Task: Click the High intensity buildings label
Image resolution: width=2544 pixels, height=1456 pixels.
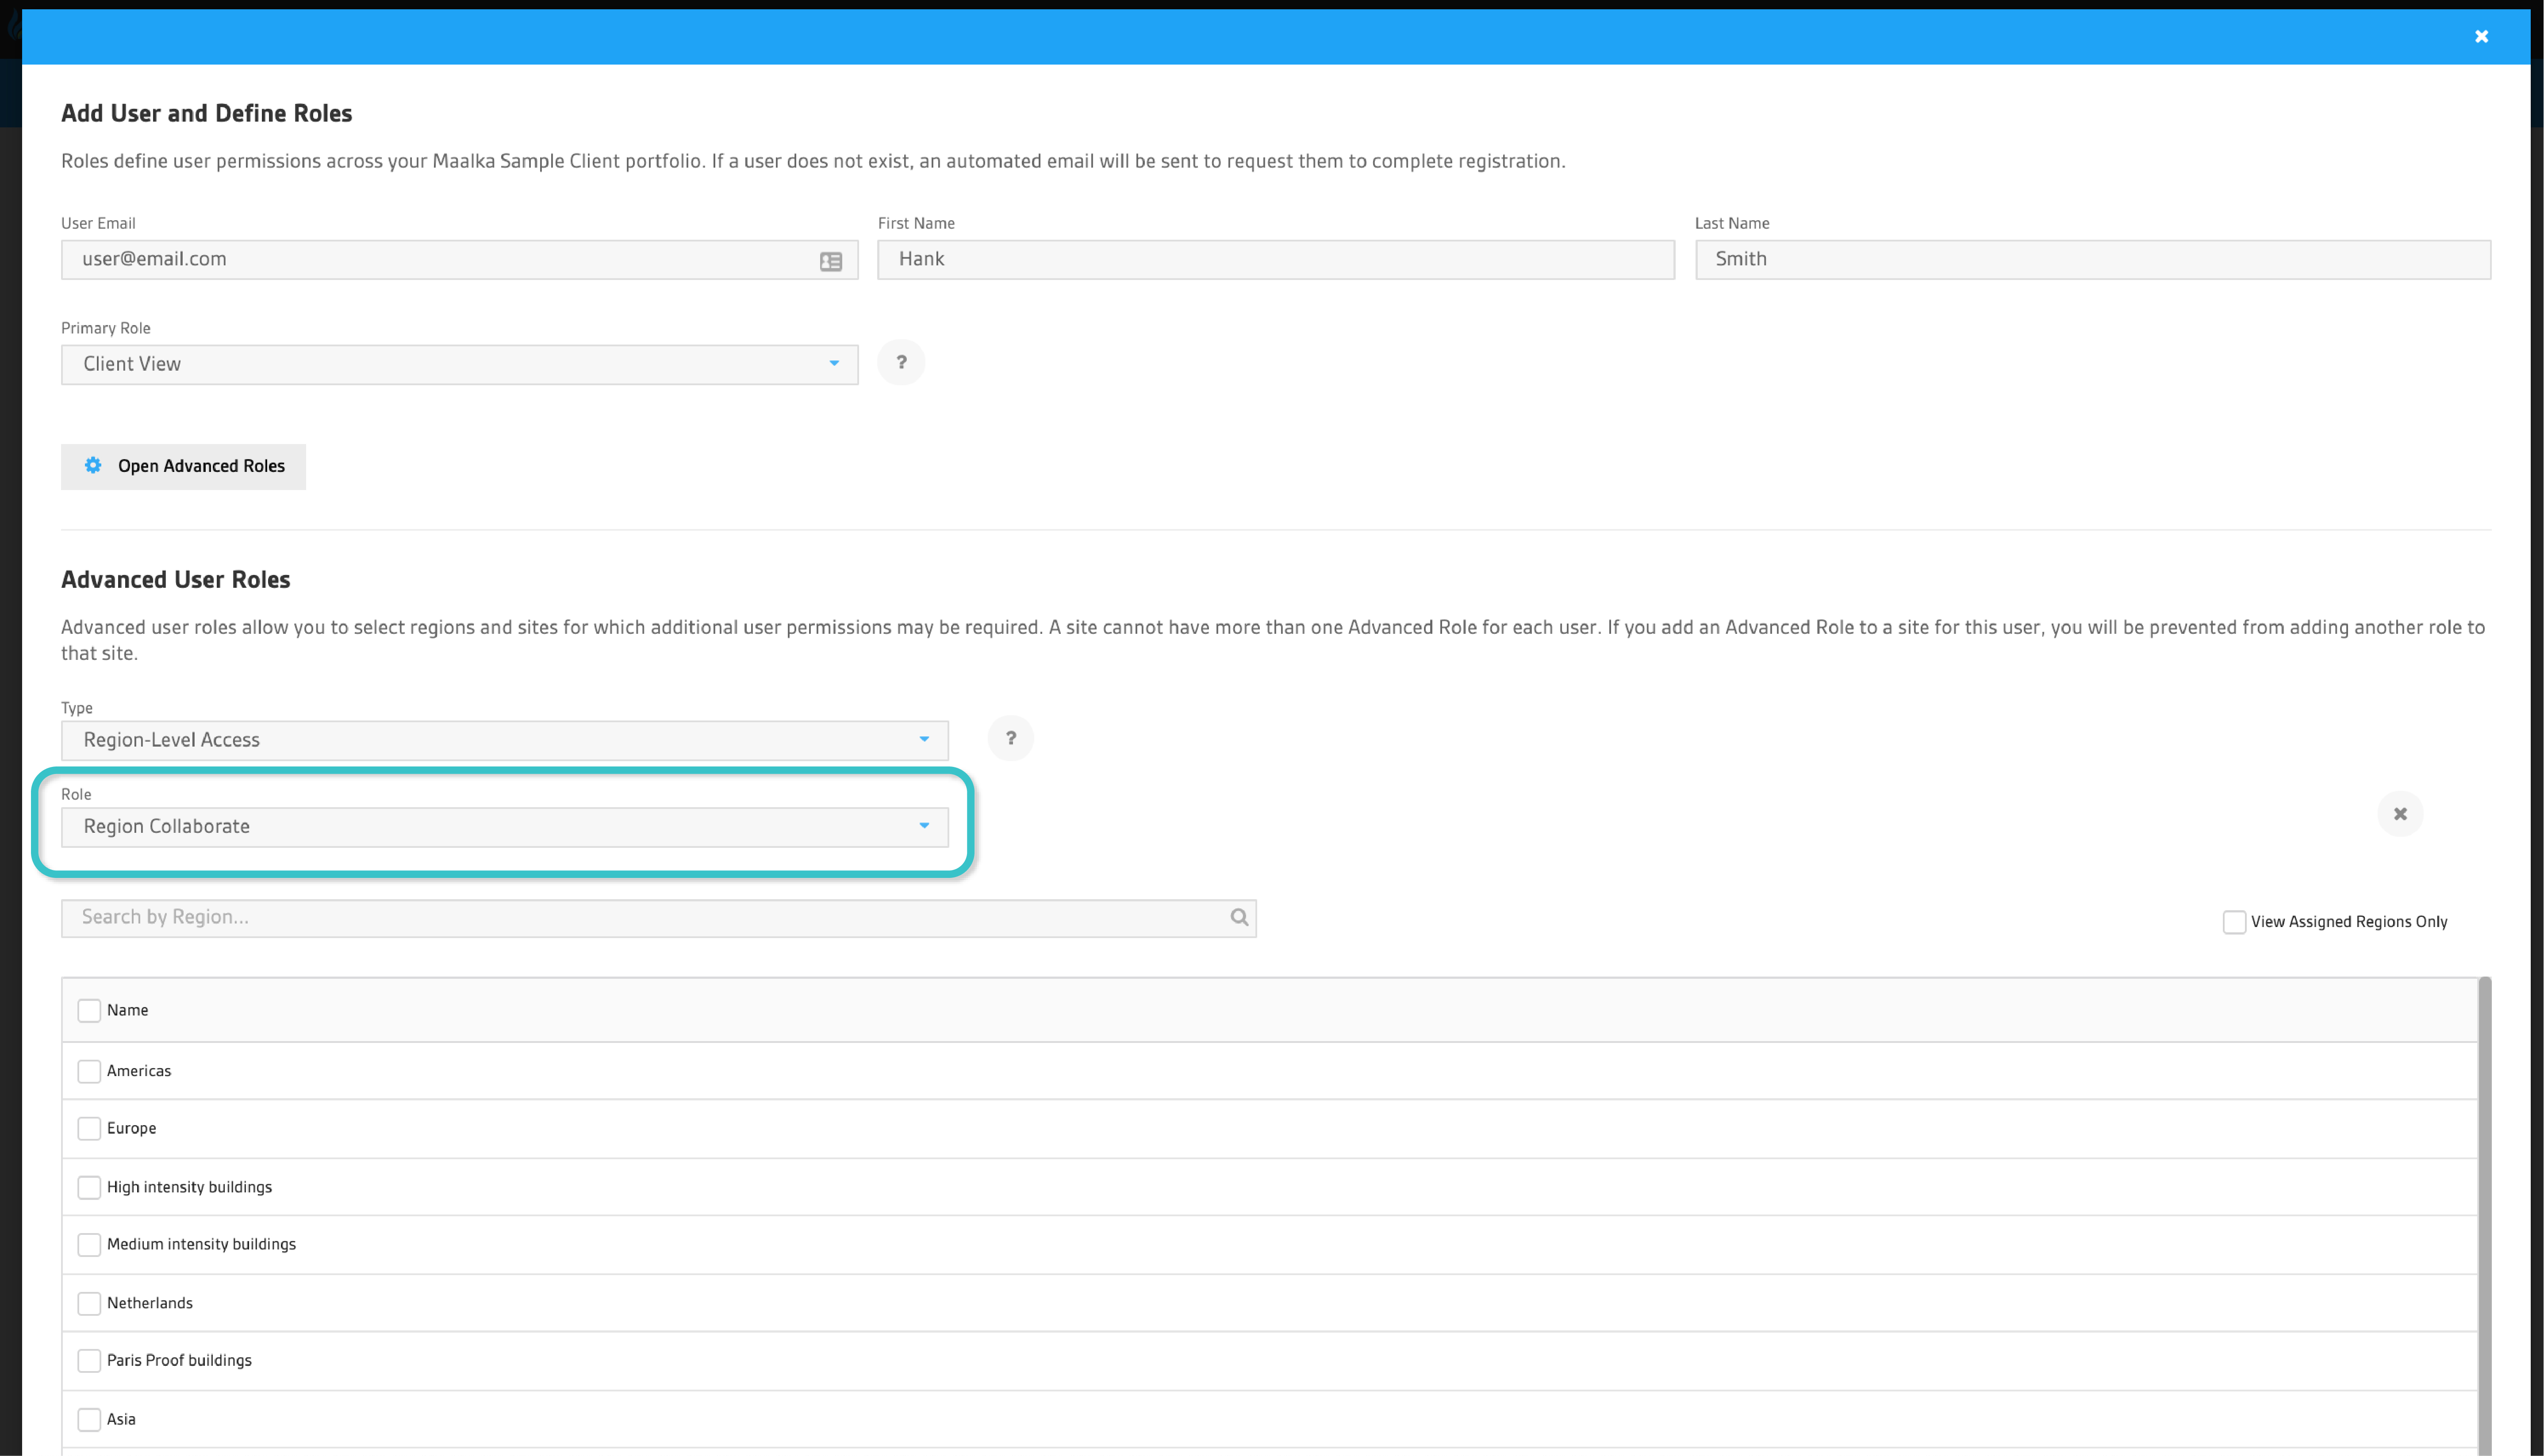Action: point(189,1187)
